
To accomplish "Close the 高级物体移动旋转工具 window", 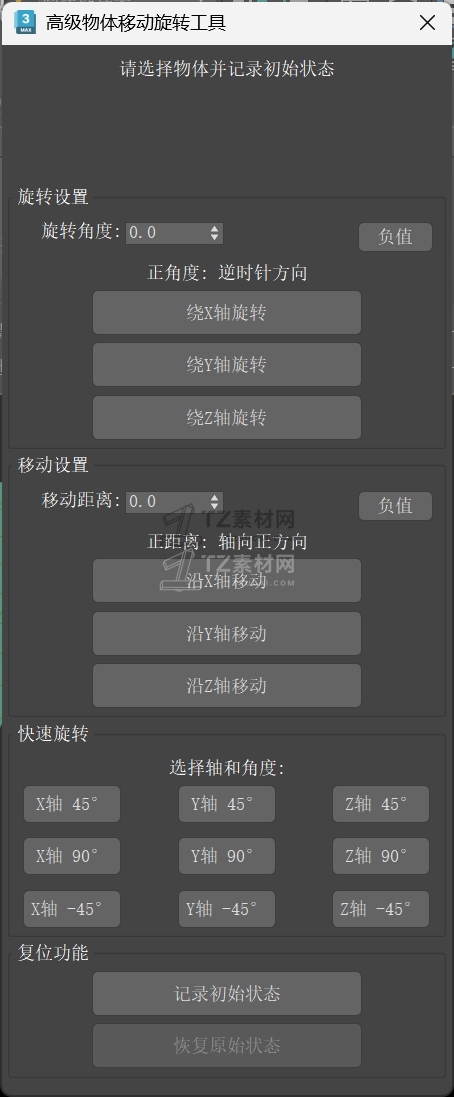I will 427,22.
